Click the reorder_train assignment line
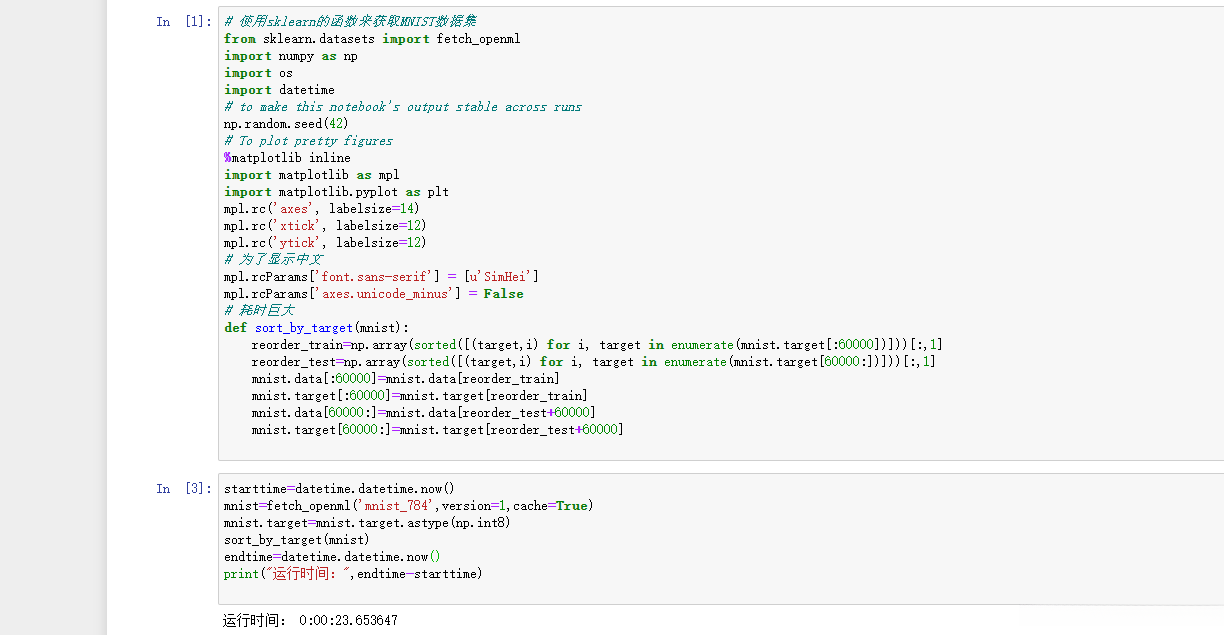 596,345
